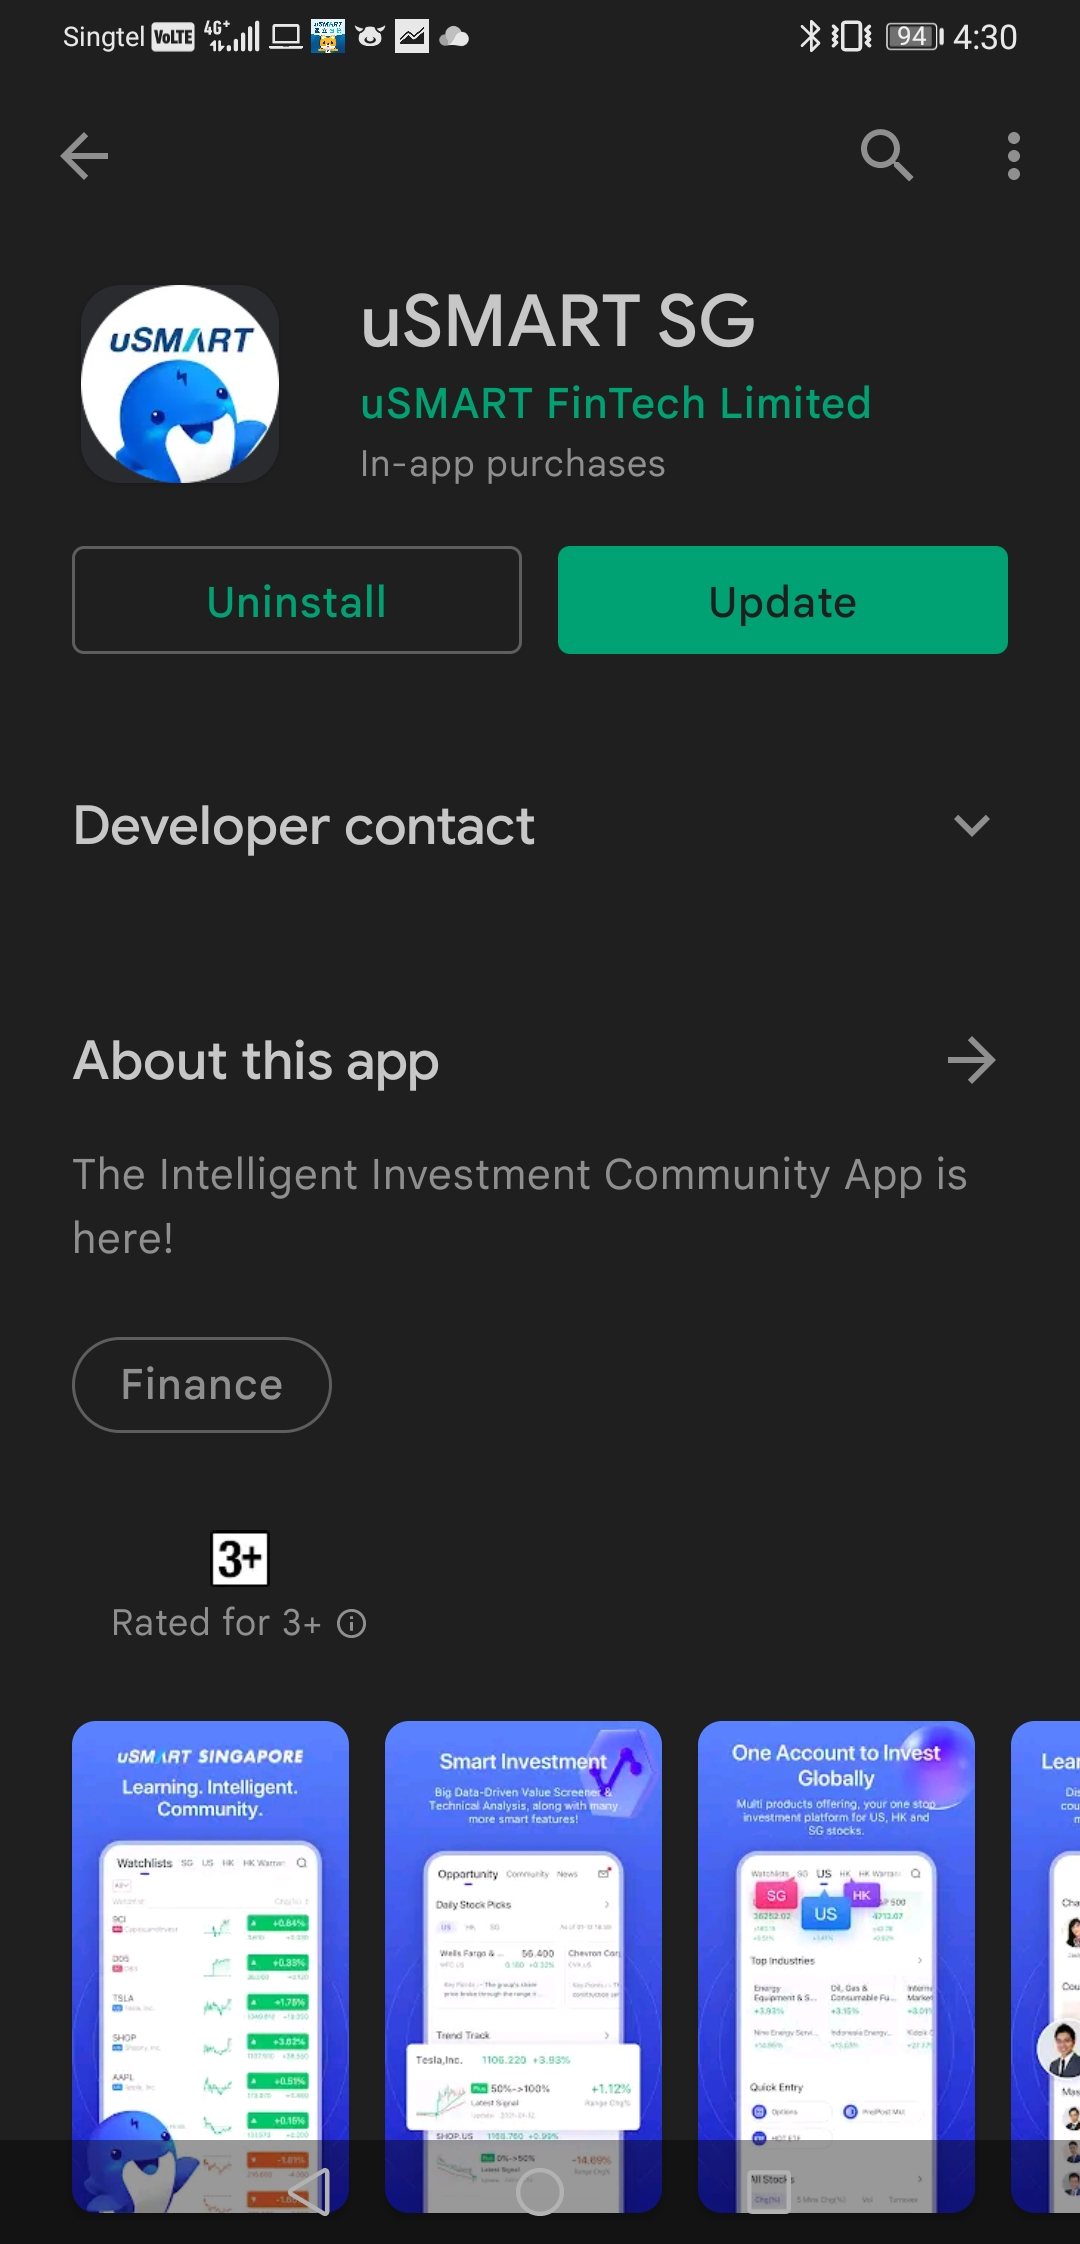Tap the uSMART SG app icon
1080x2244 pixels.
[x=180, y=384]
